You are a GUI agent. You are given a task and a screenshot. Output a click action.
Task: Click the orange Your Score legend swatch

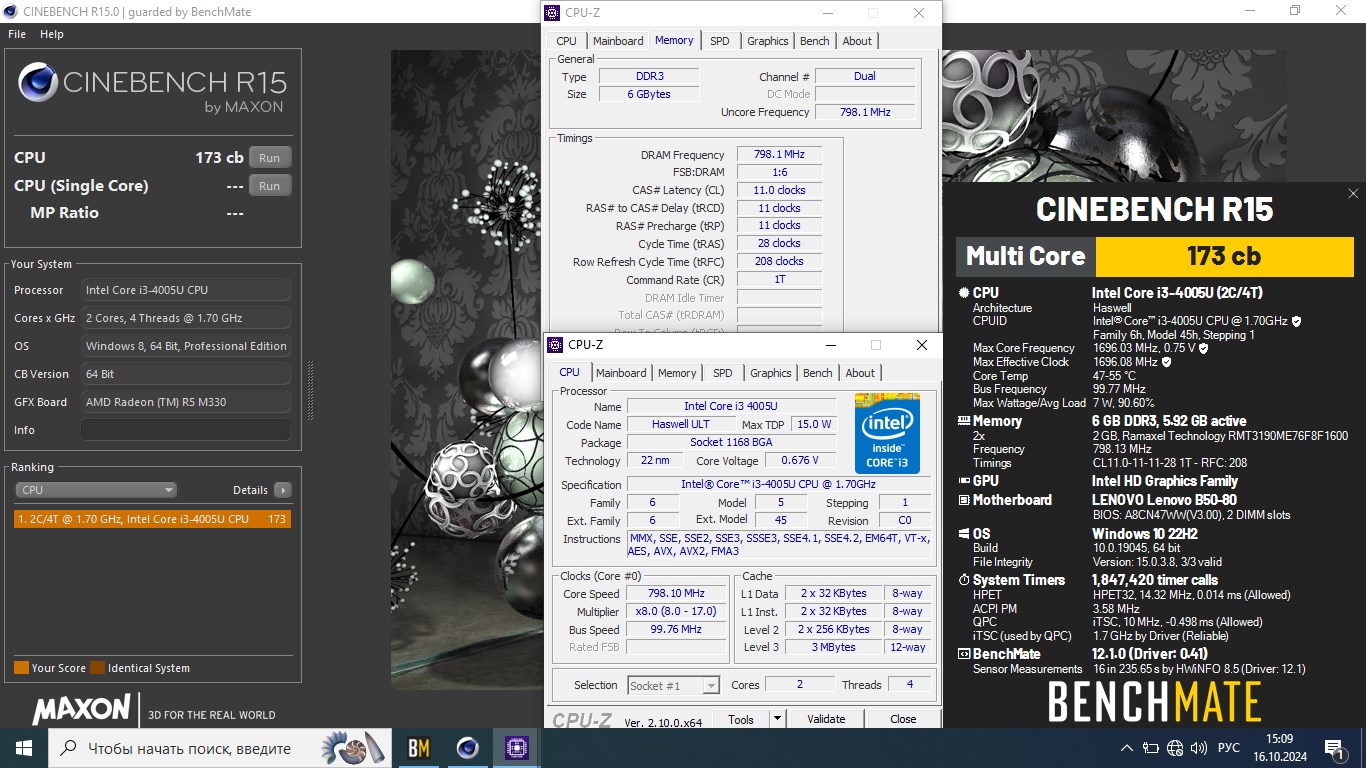tap(21, 668)
